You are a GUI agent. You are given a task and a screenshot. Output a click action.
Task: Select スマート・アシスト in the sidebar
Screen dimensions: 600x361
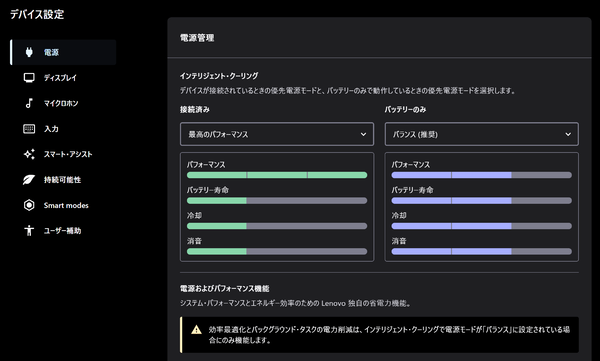[x=63, y=154]
